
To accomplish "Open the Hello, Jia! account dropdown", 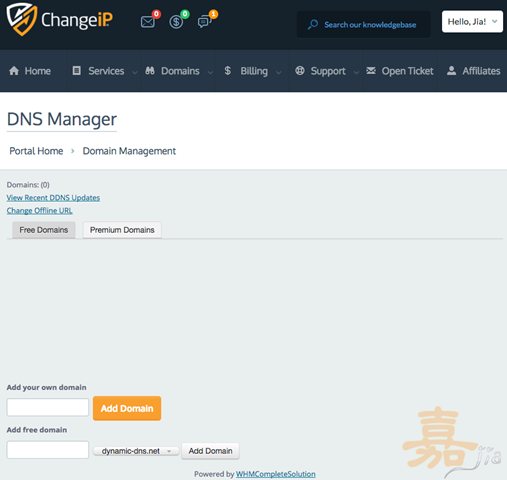I will 472,22.
